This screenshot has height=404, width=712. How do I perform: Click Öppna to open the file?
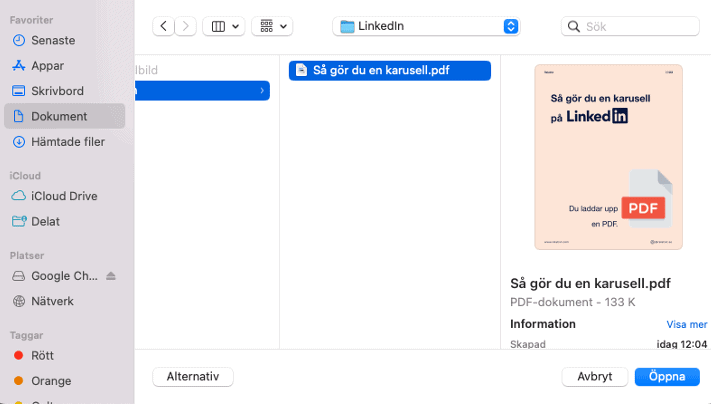pos(667,377)
